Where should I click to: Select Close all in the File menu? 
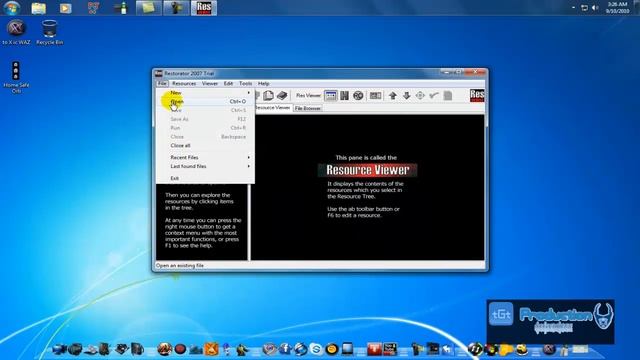coord(206,145)
